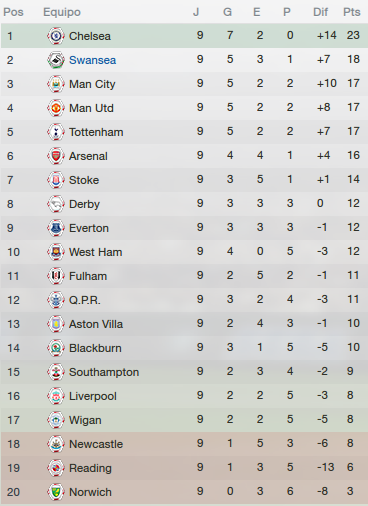Select the Man City crest icon

(56, 84)
